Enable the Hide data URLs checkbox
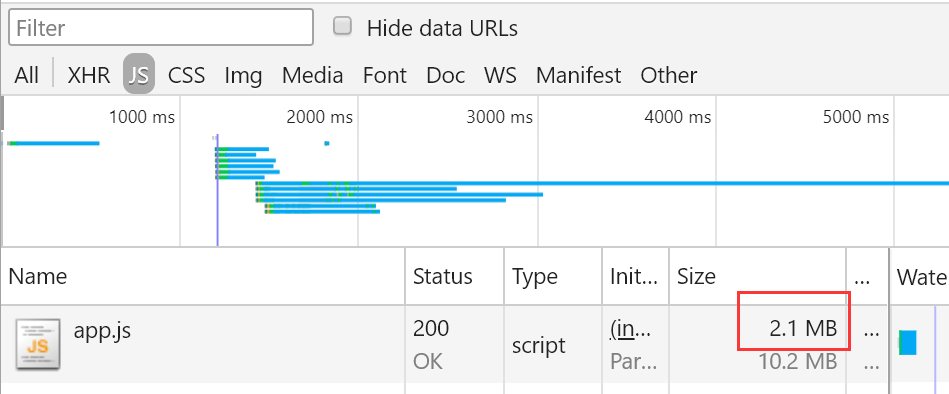Viewport: 949px width, 394px height. click(x=343, y=26)
